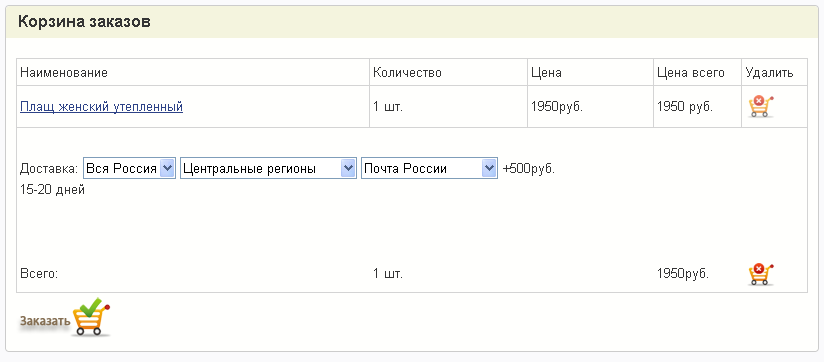Click the 1 шт. quantity in product row
This screenshot has width=824, height=362.
tap(388, 107)
